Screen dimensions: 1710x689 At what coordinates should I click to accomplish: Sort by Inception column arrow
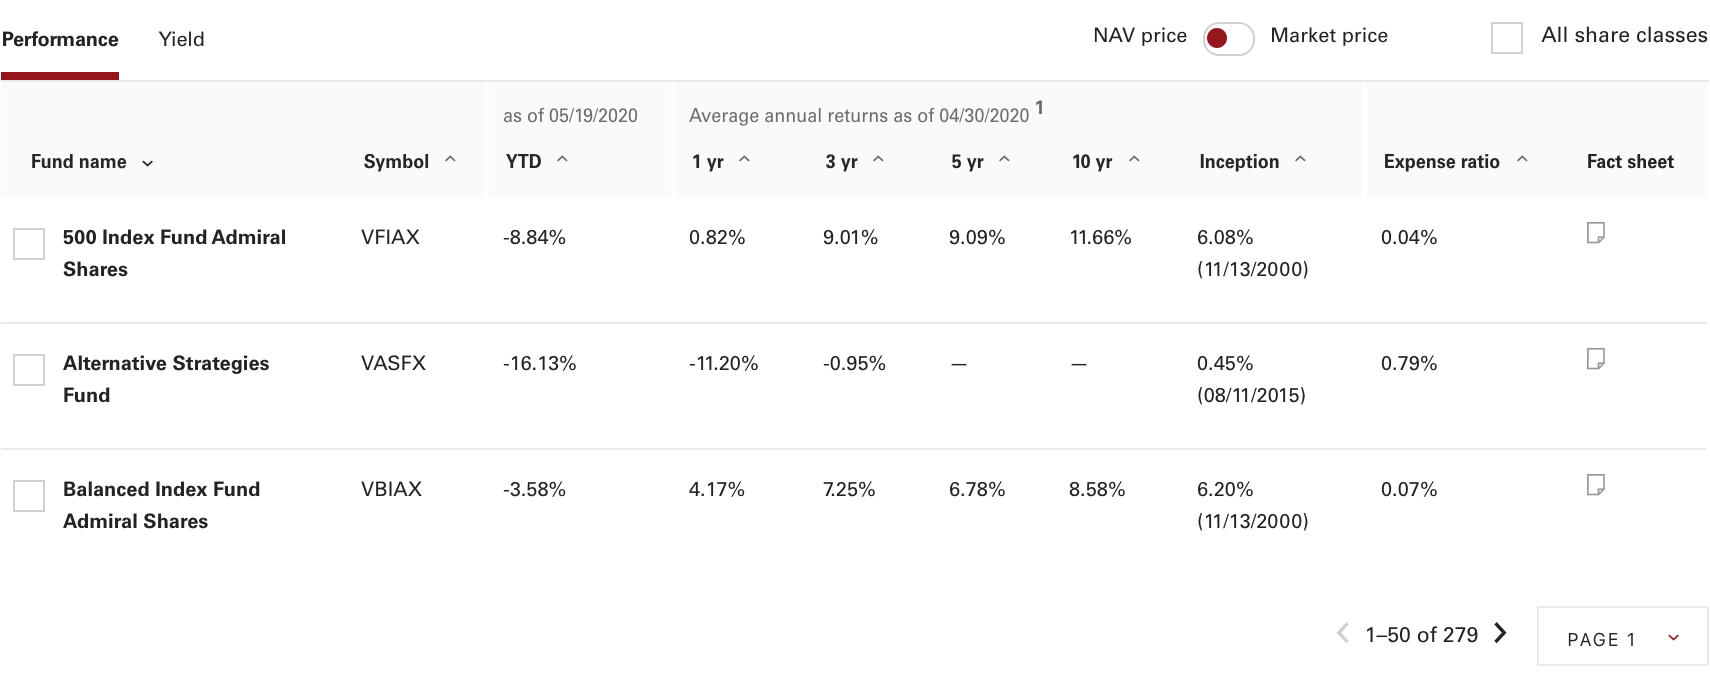[1300, 159]
